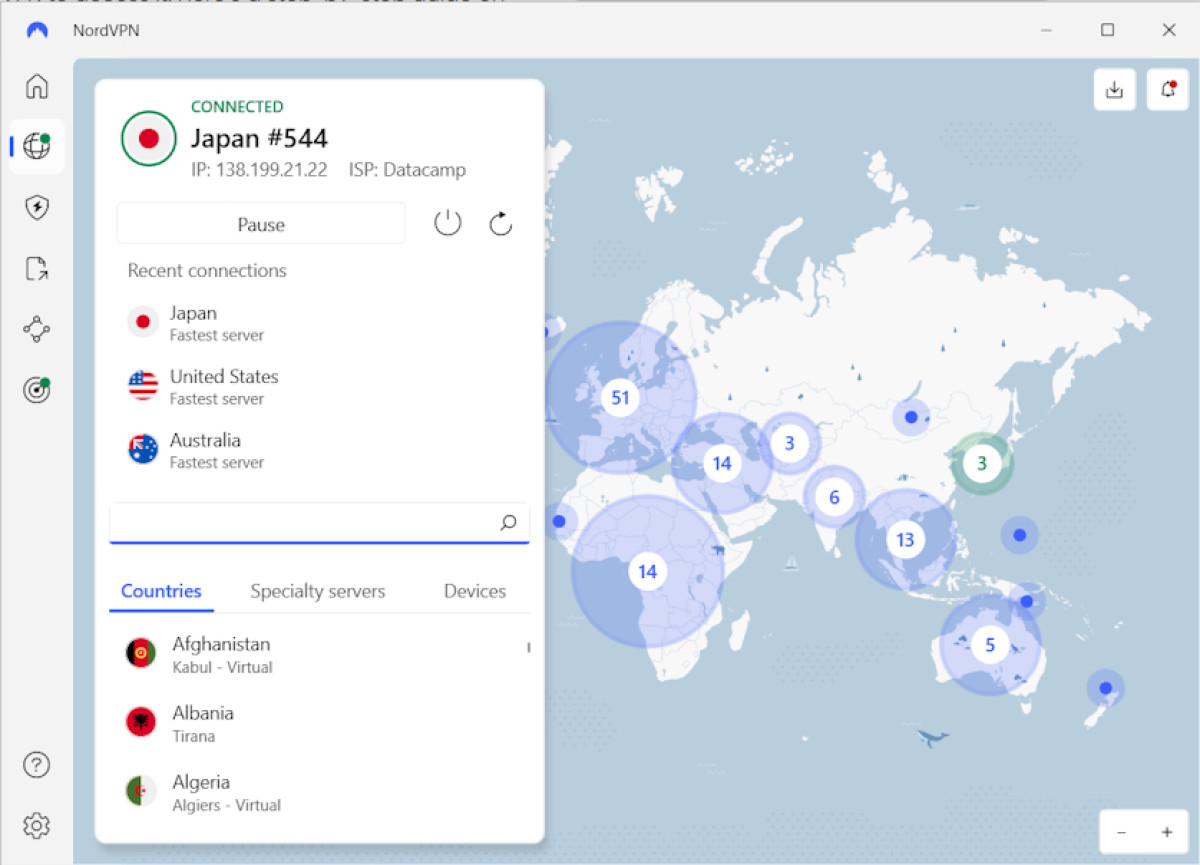The height and width of the screenshot is (865, 1200).
Task: Click the New Zealand server dot
Action: (x=1105, y=688)
